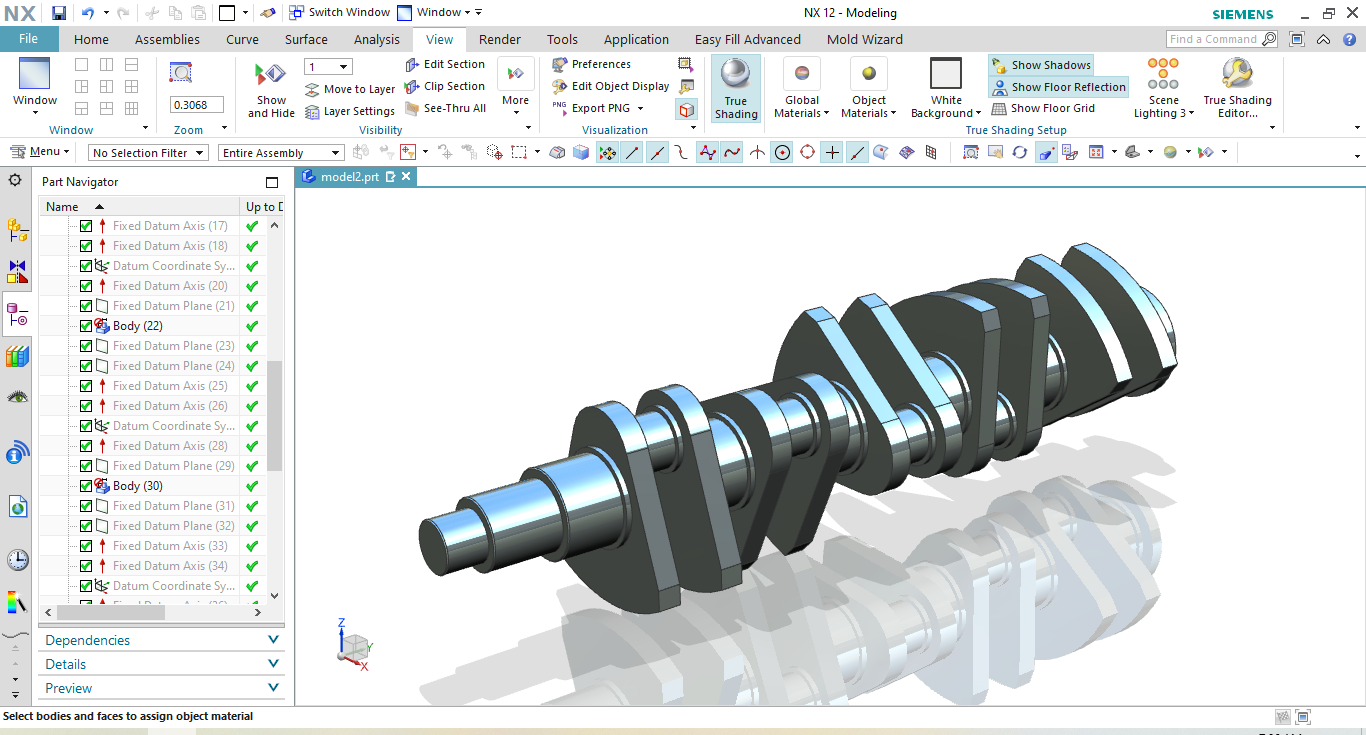
Task: Toggle checkbox for Fixed Datum Plane (31)
Action: click(x=86, y=506)
